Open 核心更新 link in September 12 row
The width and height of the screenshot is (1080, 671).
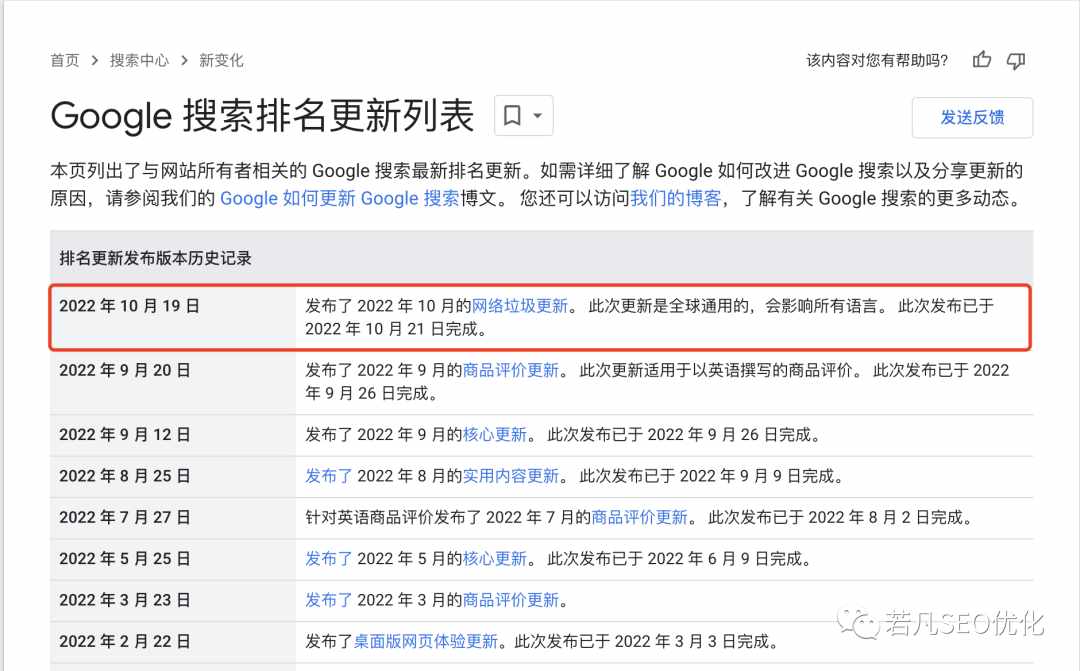pos(495,435)
